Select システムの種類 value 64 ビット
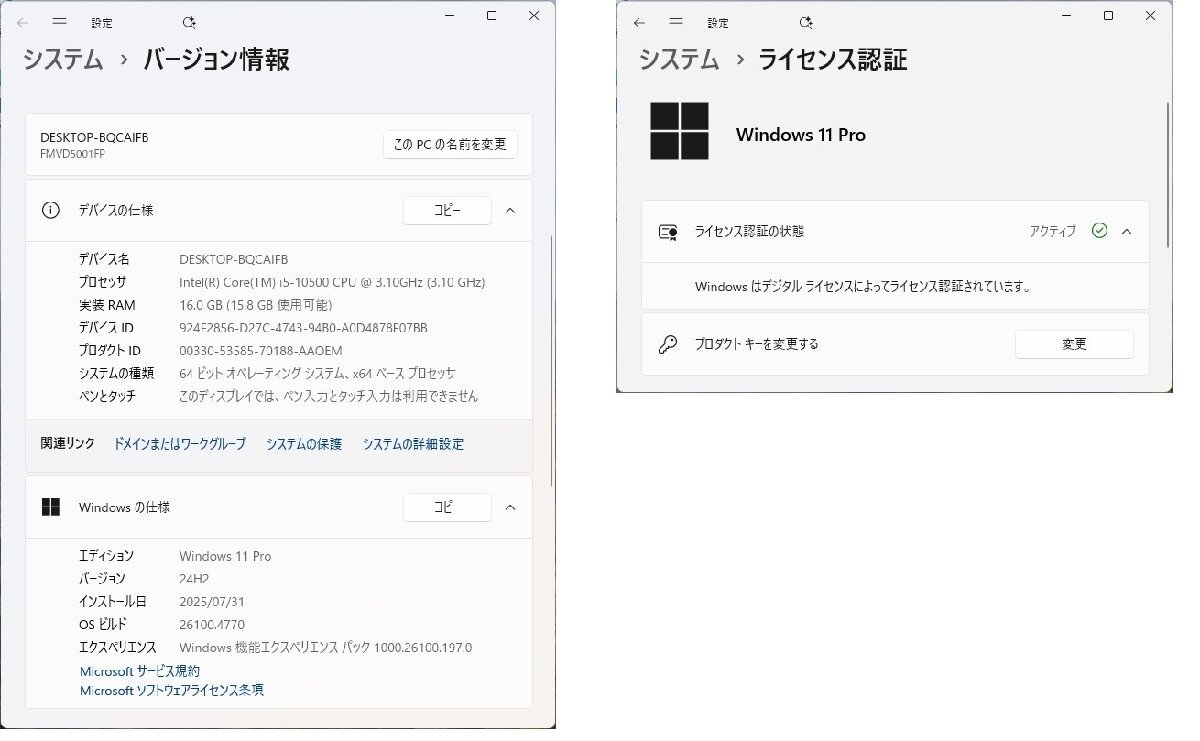Image resolution: width=1200 pixels, height=741 pixels. [x=318, y=373]
